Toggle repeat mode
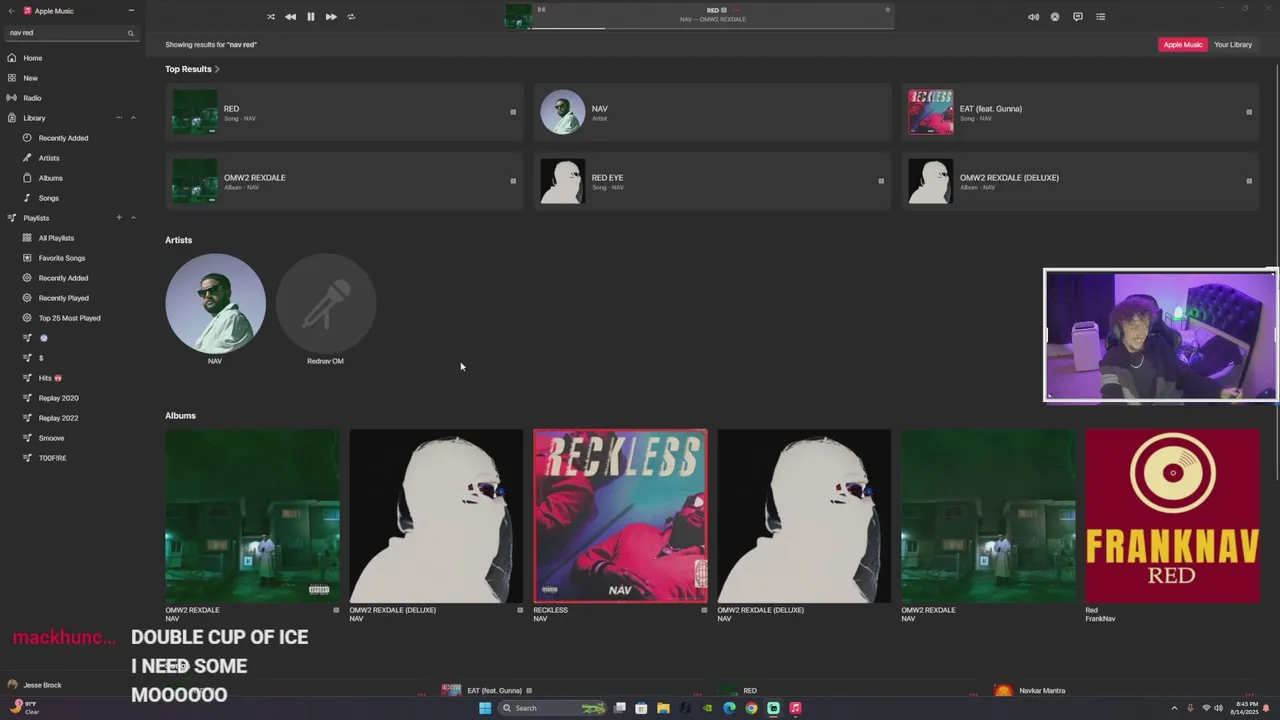The width and height of the screenshot is (1280, 720). 351,17
